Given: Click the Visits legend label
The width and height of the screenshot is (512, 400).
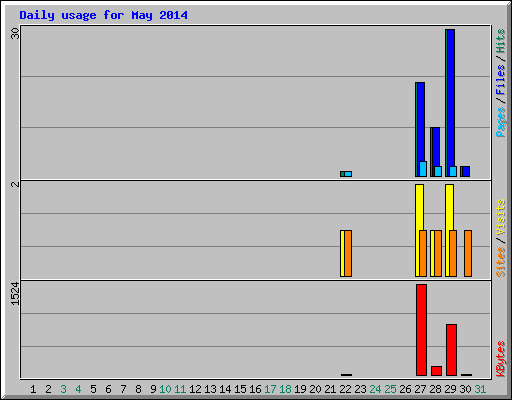Looking at the screenshot, I should [x=500, y=217].
